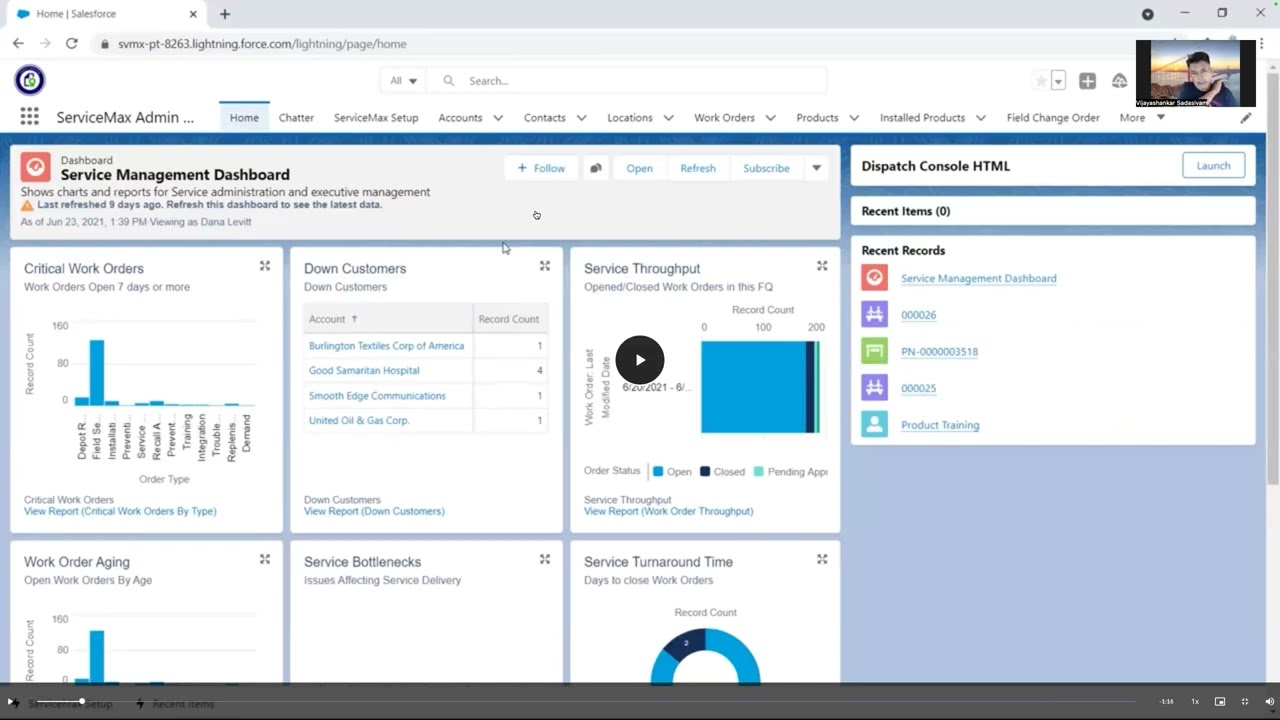
Task: Edit navigation bar with pencil icon
Action: click(1246, 118)
